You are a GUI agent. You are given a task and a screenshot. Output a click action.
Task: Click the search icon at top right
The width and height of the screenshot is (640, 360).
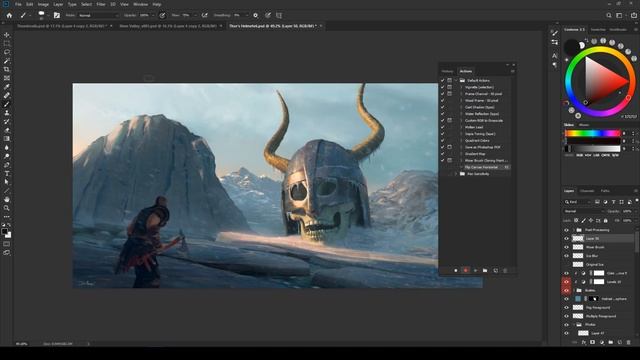tap(609, 15)
